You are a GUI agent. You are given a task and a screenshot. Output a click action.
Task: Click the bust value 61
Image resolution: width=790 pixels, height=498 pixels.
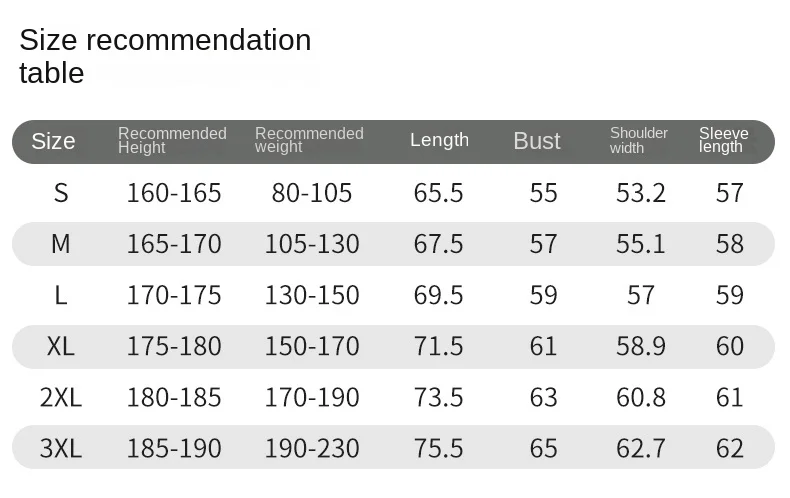click(x=543, y=346)
